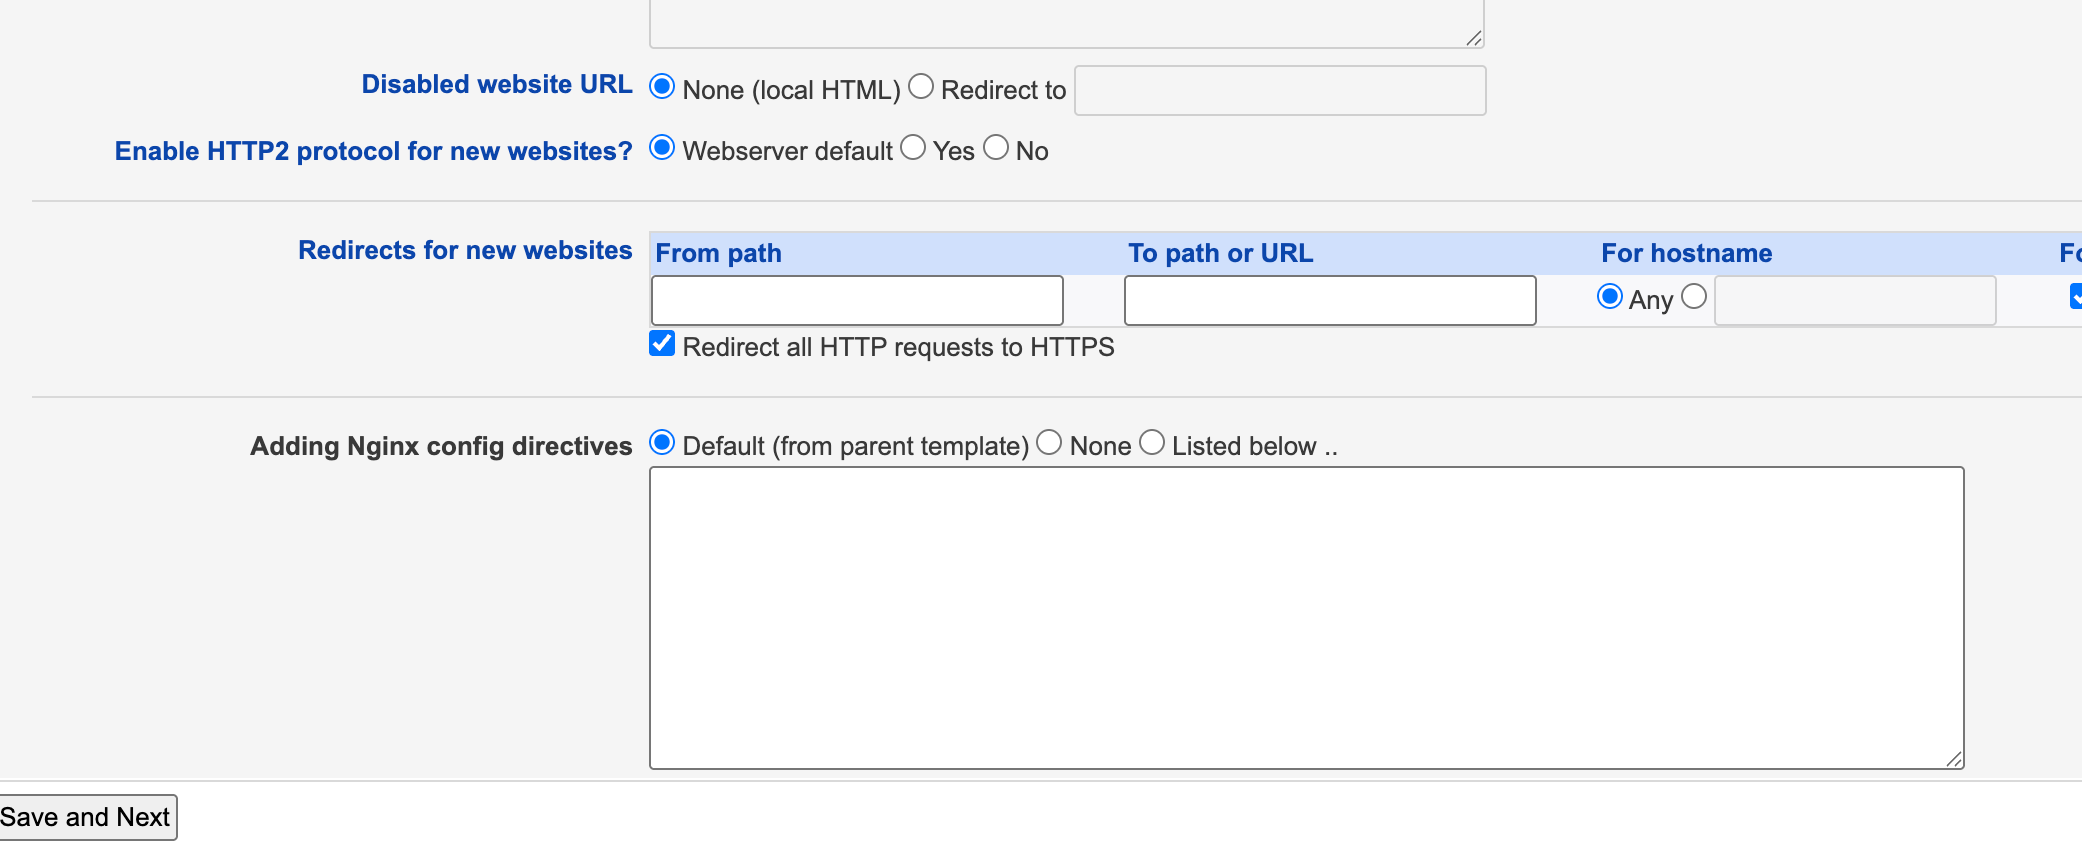
Task: Click the Redirect to URL text field
Action: 1279,91
